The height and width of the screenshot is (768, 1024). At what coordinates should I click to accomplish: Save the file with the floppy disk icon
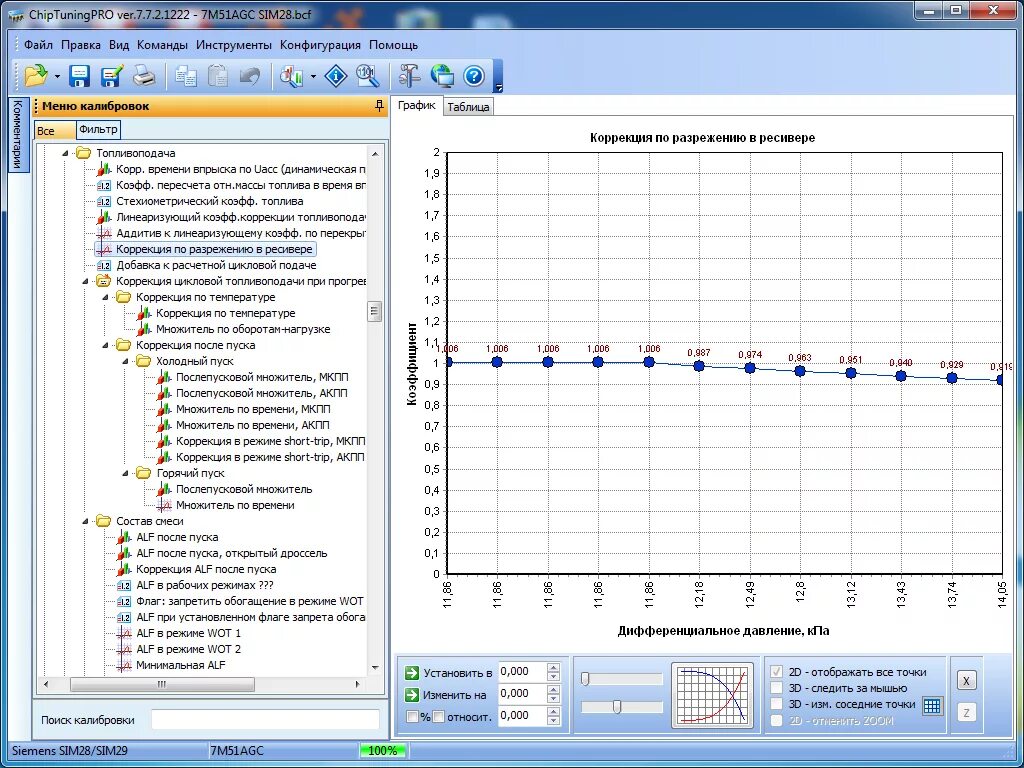pyautogui.click(x=80, y=76)
